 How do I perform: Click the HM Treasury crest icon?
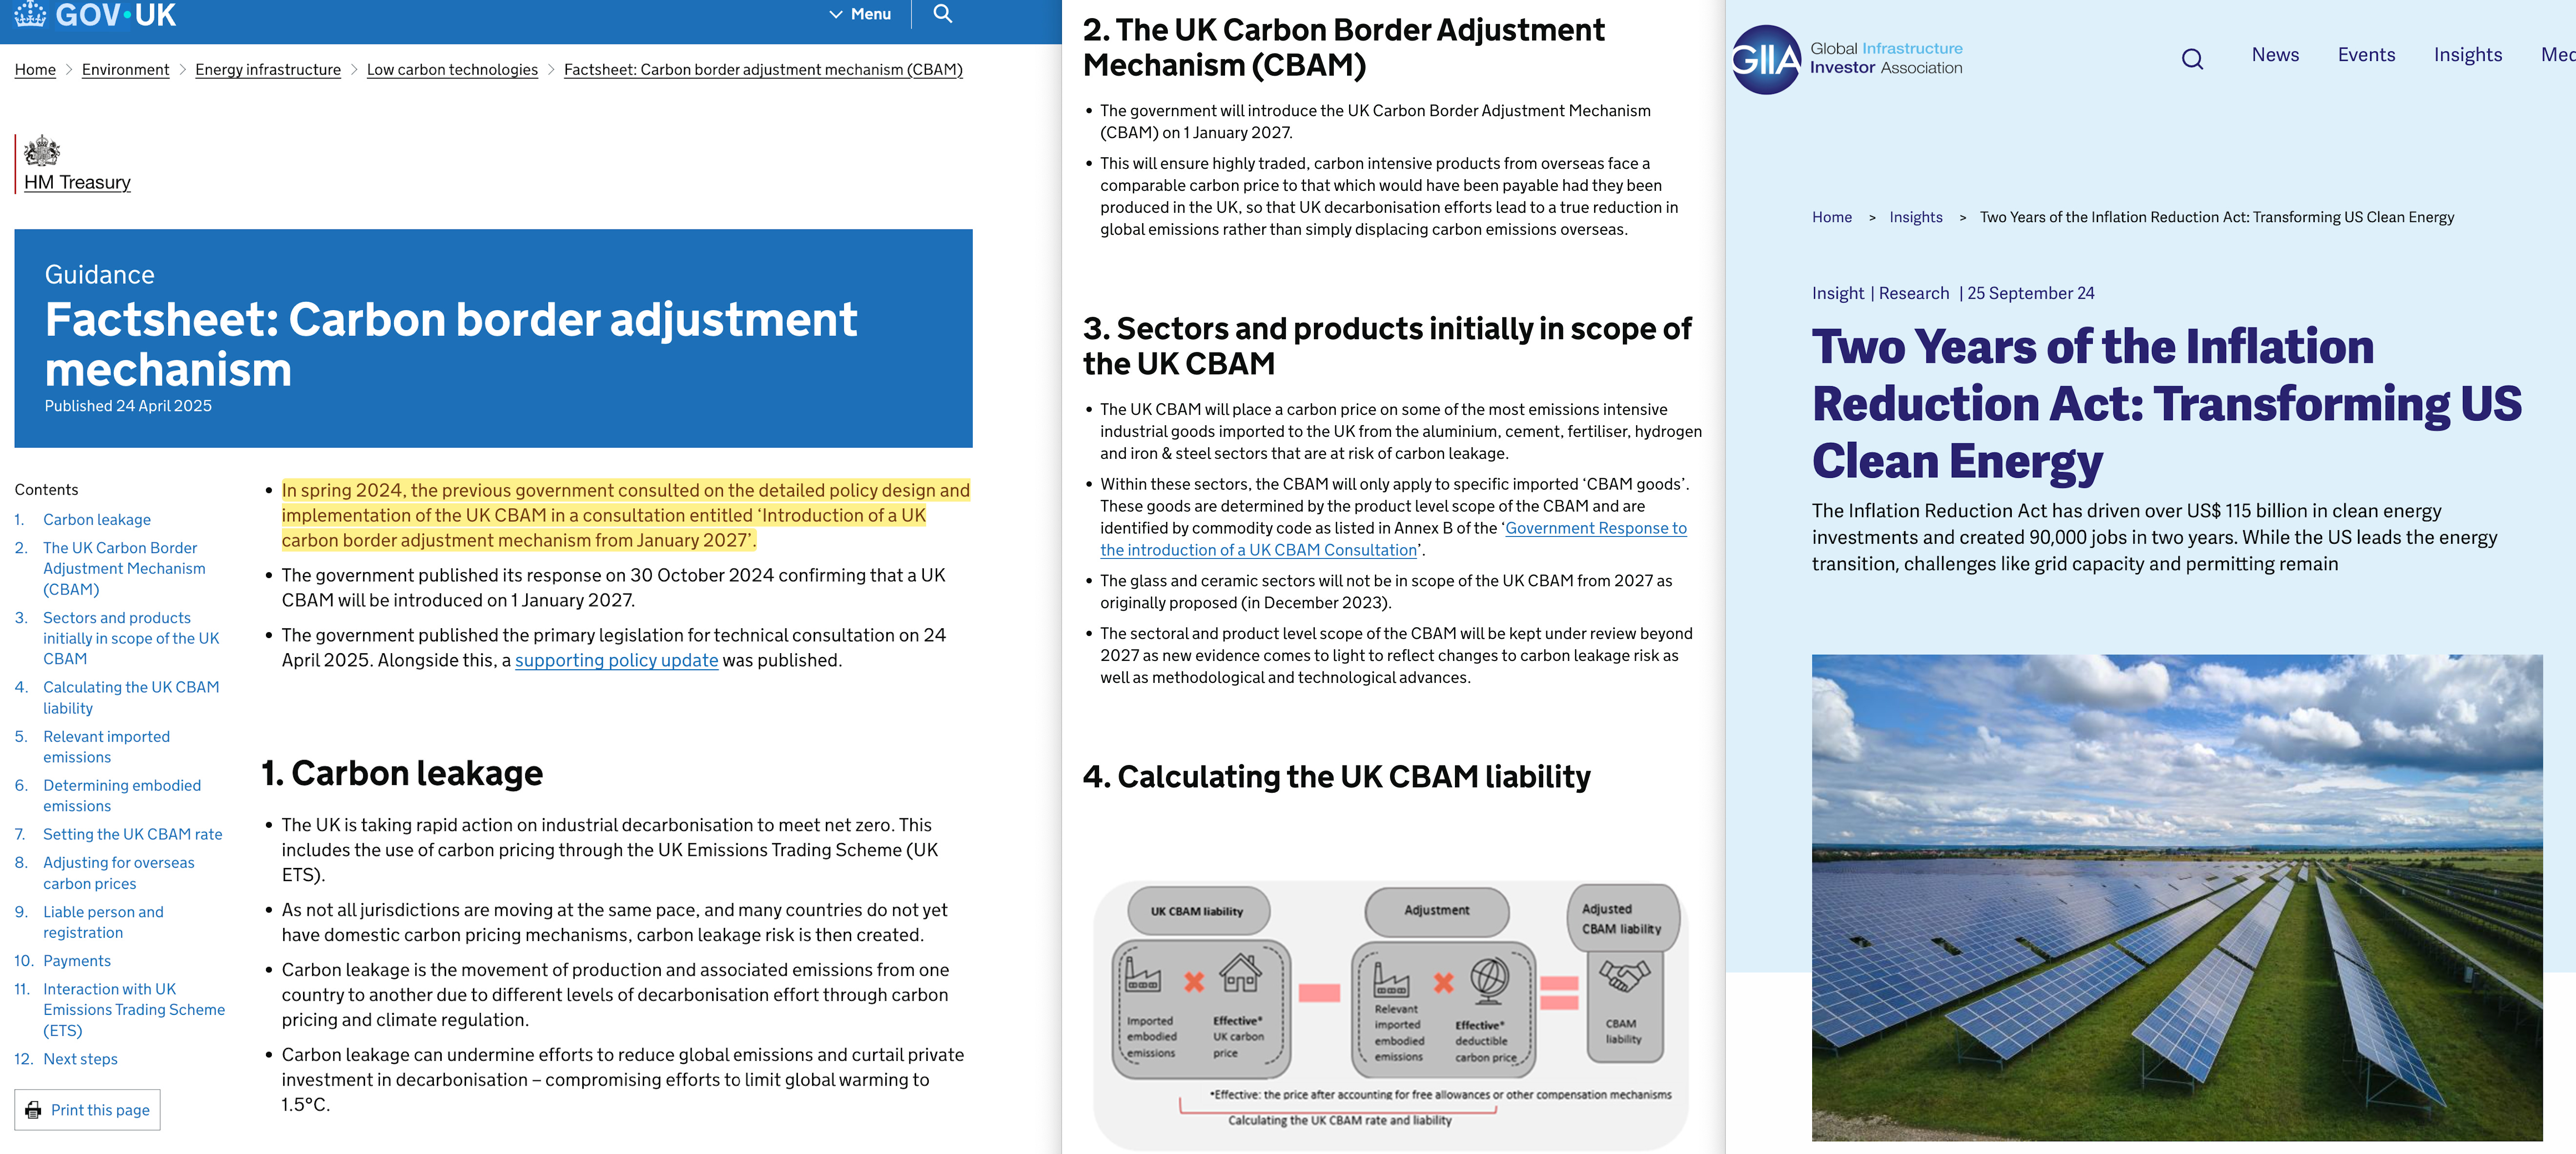[x=42, y=151]
